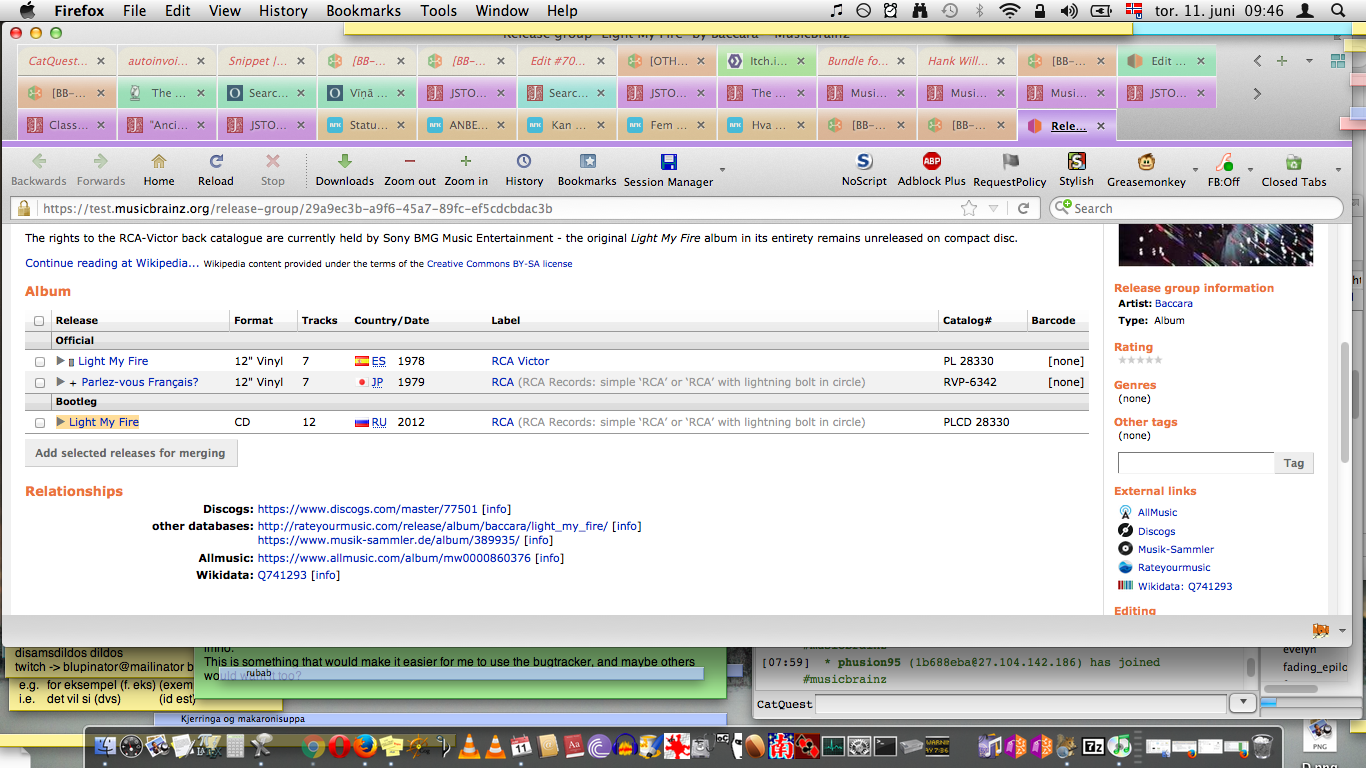Click the Greasemonkey monkey icon
Screen dimensions: 1366x768
[1146, 161]
